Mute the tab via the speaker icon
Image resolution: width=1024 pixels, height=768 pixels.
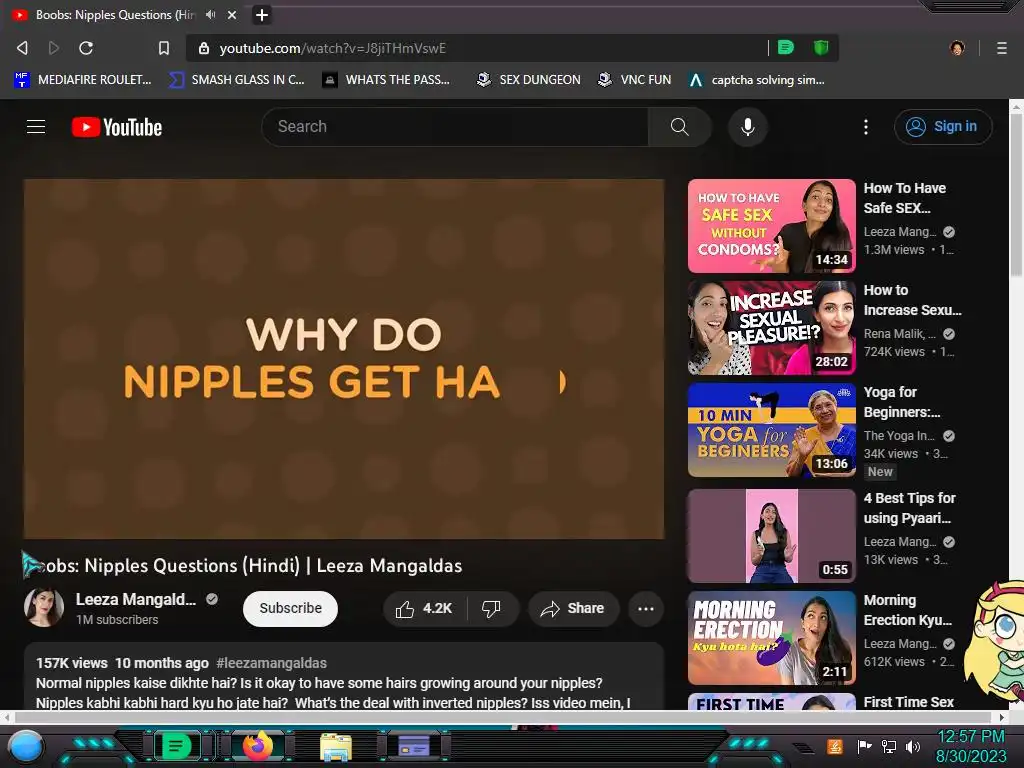(210, 14)
